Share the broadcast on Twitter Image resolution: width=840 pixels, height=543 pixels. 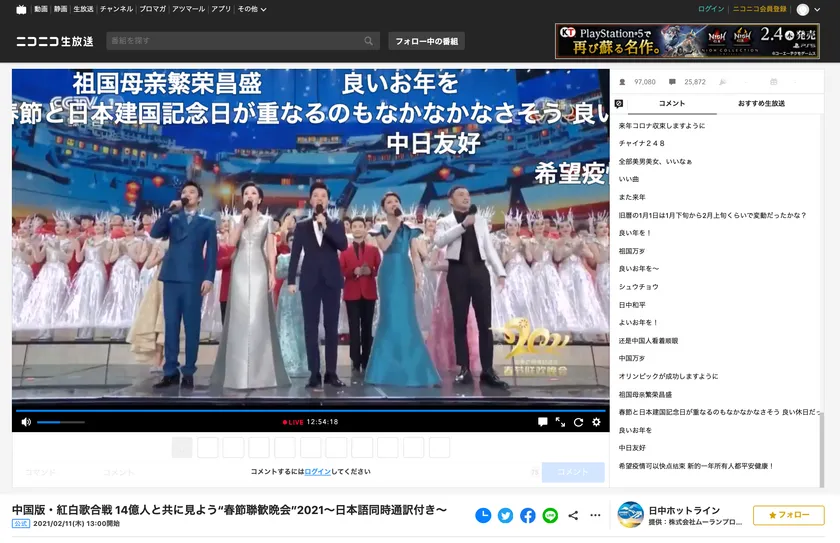(505, 515)
